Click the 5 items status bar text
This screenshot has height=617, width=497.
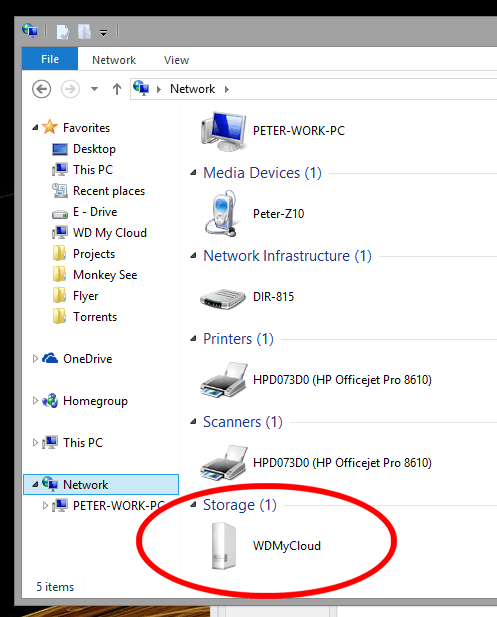coord(55,587)
